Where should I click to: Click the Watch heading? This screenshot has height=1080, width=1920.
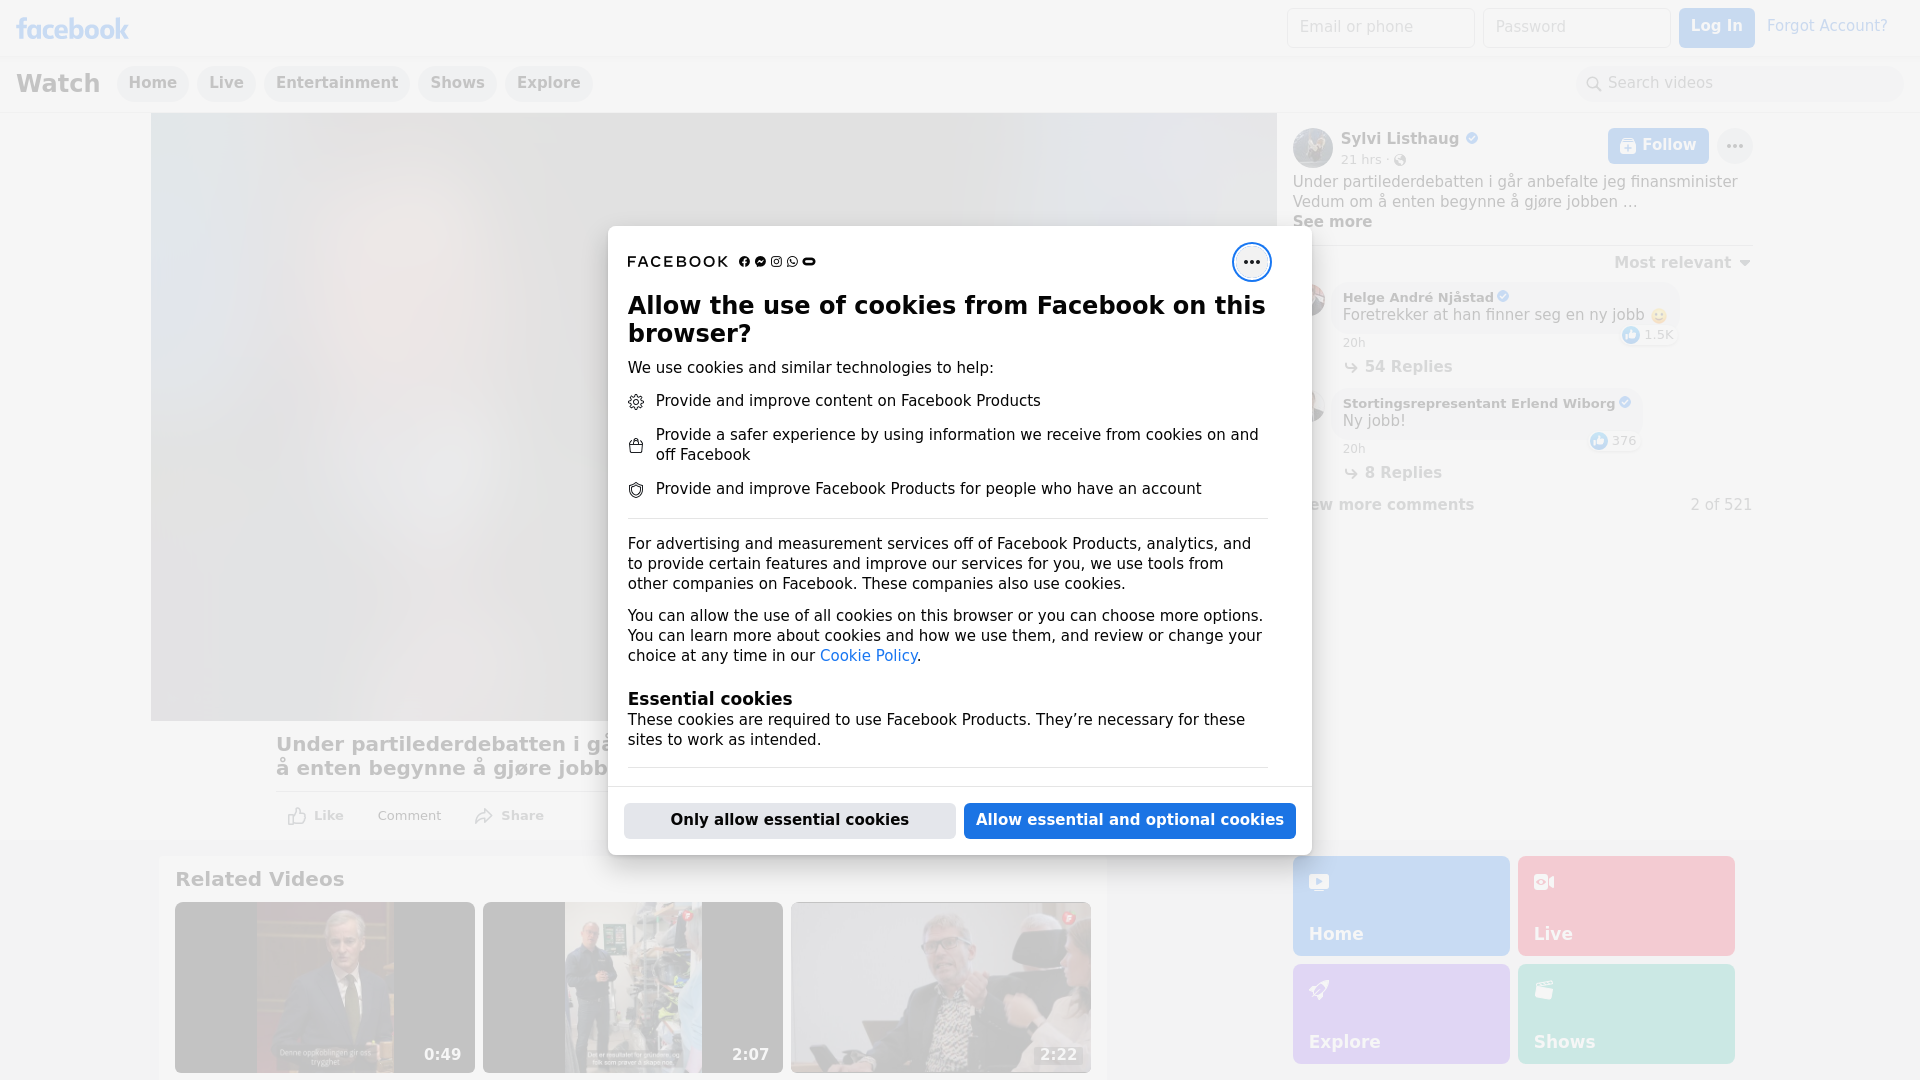(58, 84)
